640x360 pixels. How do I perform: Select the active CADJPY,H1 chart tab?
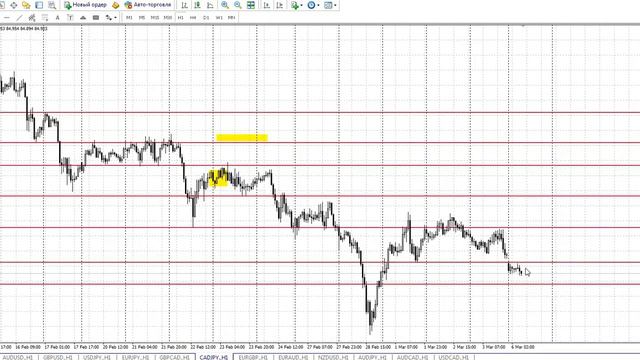coord(213,357)
